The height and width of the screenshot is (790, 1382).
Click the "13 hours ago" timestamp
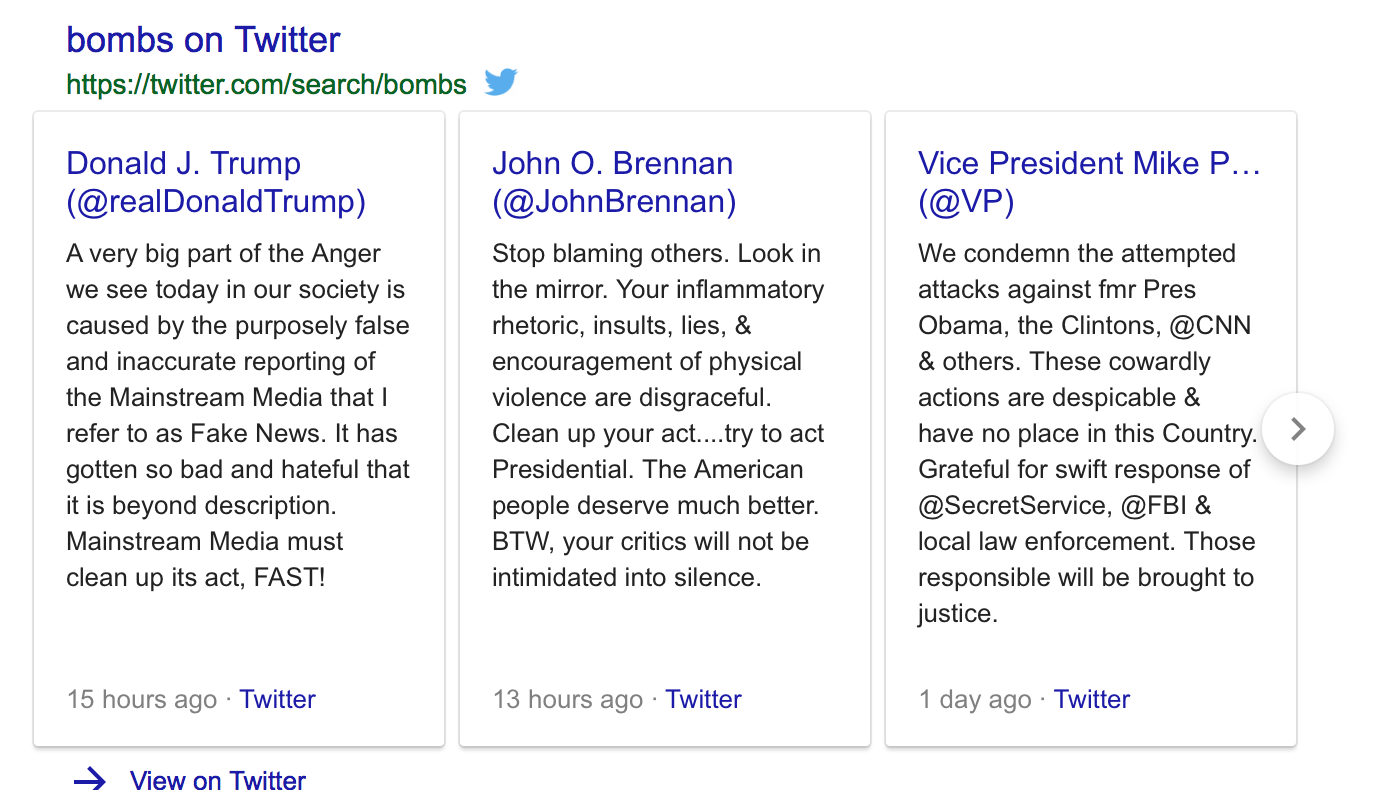point(567,699)
